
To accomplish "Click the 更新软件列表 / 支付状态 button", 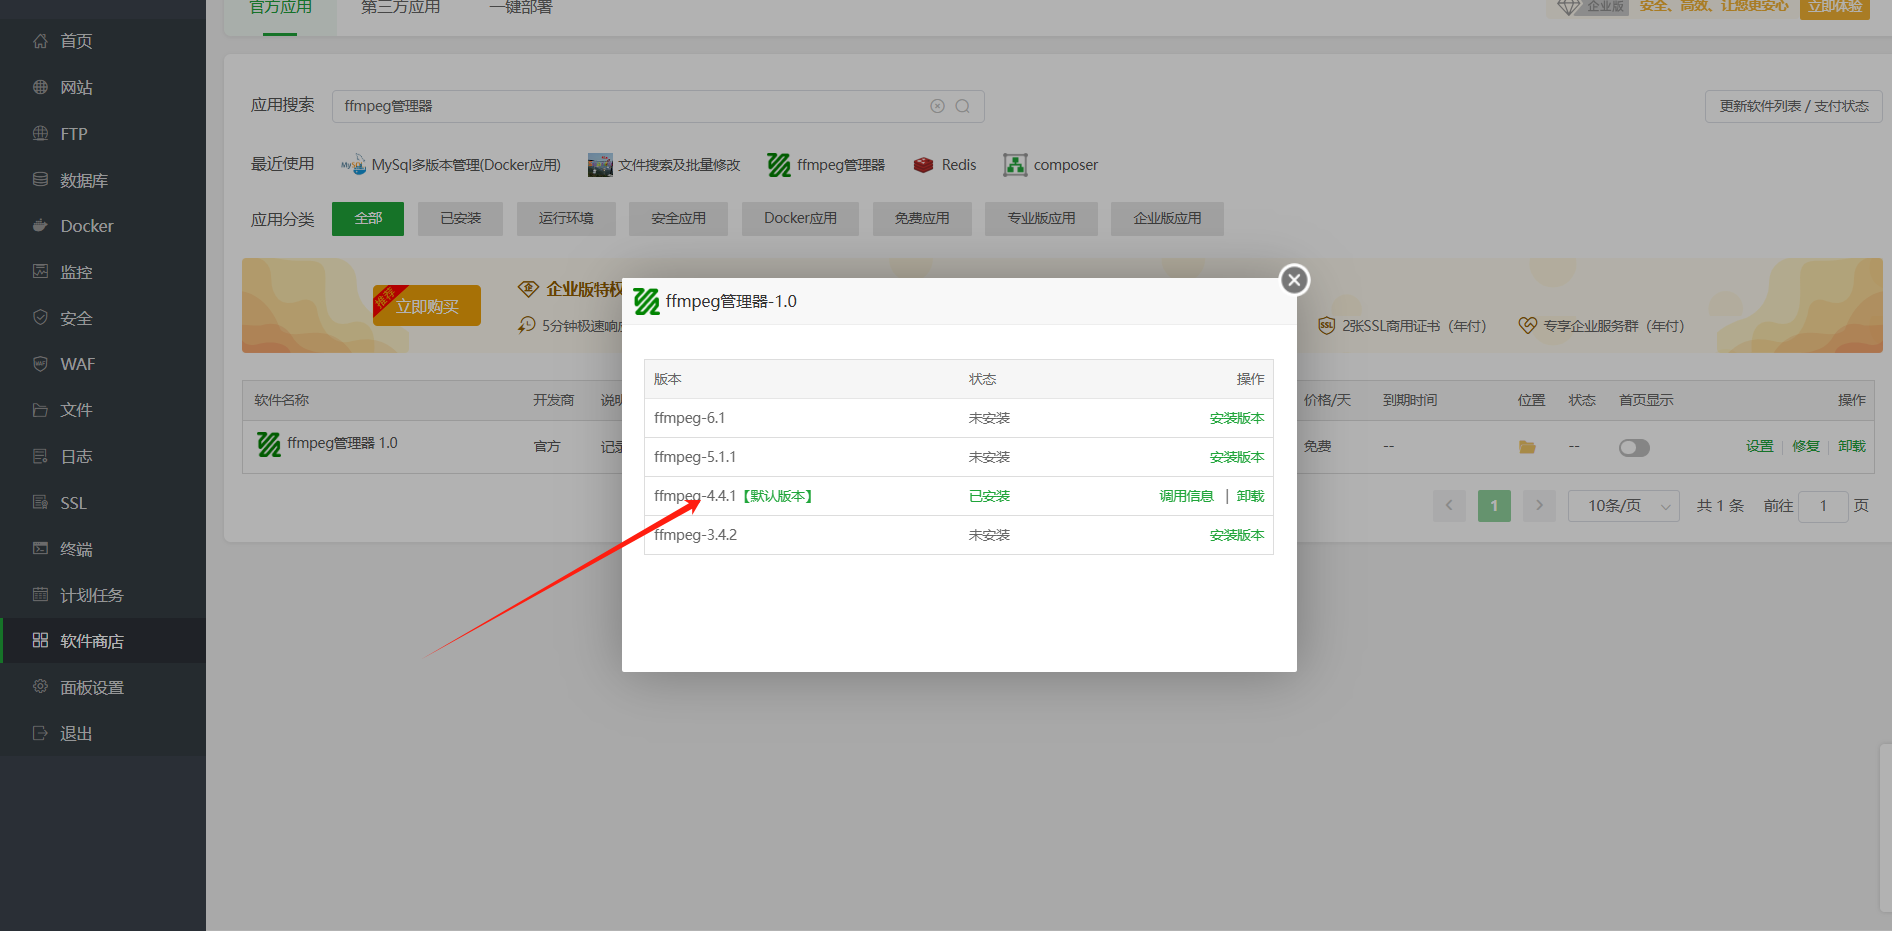I will [1793, 106].
